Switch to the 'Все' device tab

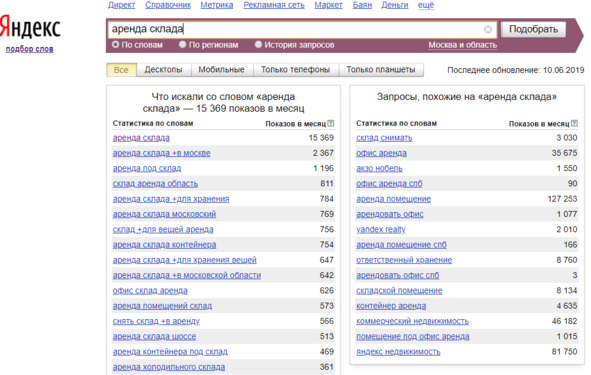pyautogui.click(x=121, y=70)
